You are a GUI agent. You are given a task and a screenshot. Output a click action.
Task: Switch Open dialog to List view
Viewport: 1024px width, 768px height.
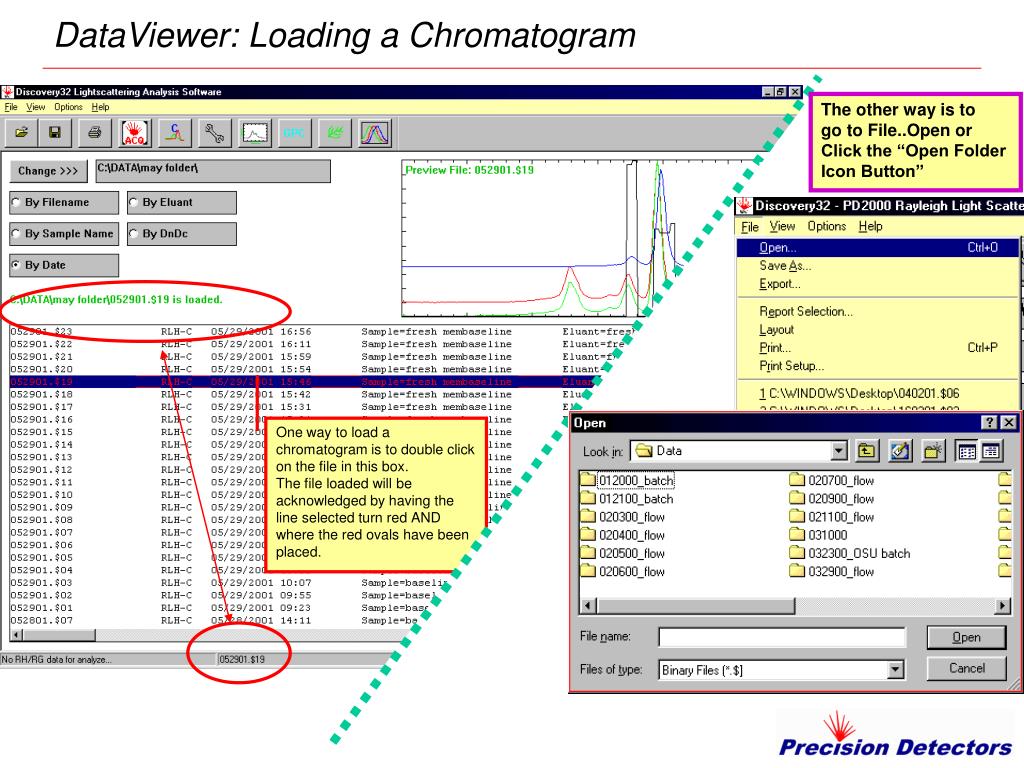(x=967, y=451)
